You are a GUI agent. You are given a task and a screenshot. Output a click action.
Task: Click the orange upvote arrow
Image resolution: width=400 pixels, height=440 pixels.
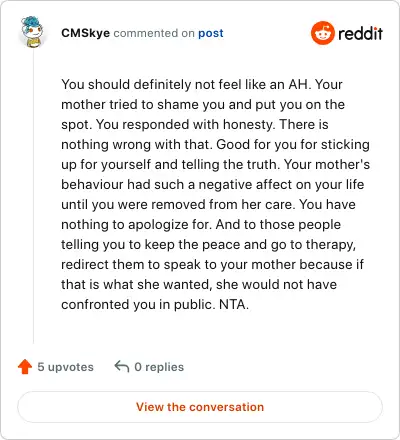coord(25,367)
